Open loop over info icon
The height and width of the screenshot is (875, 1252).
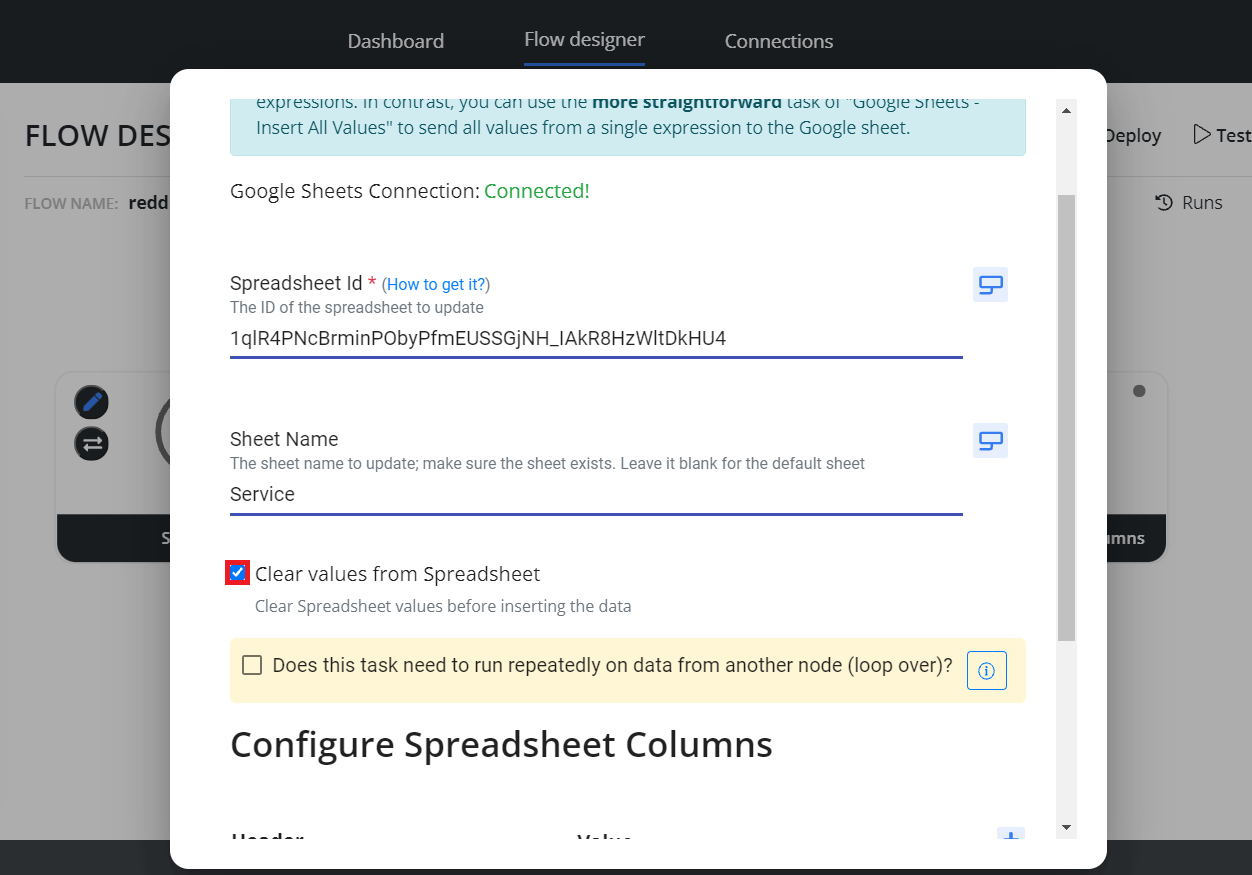click(986, 670)
